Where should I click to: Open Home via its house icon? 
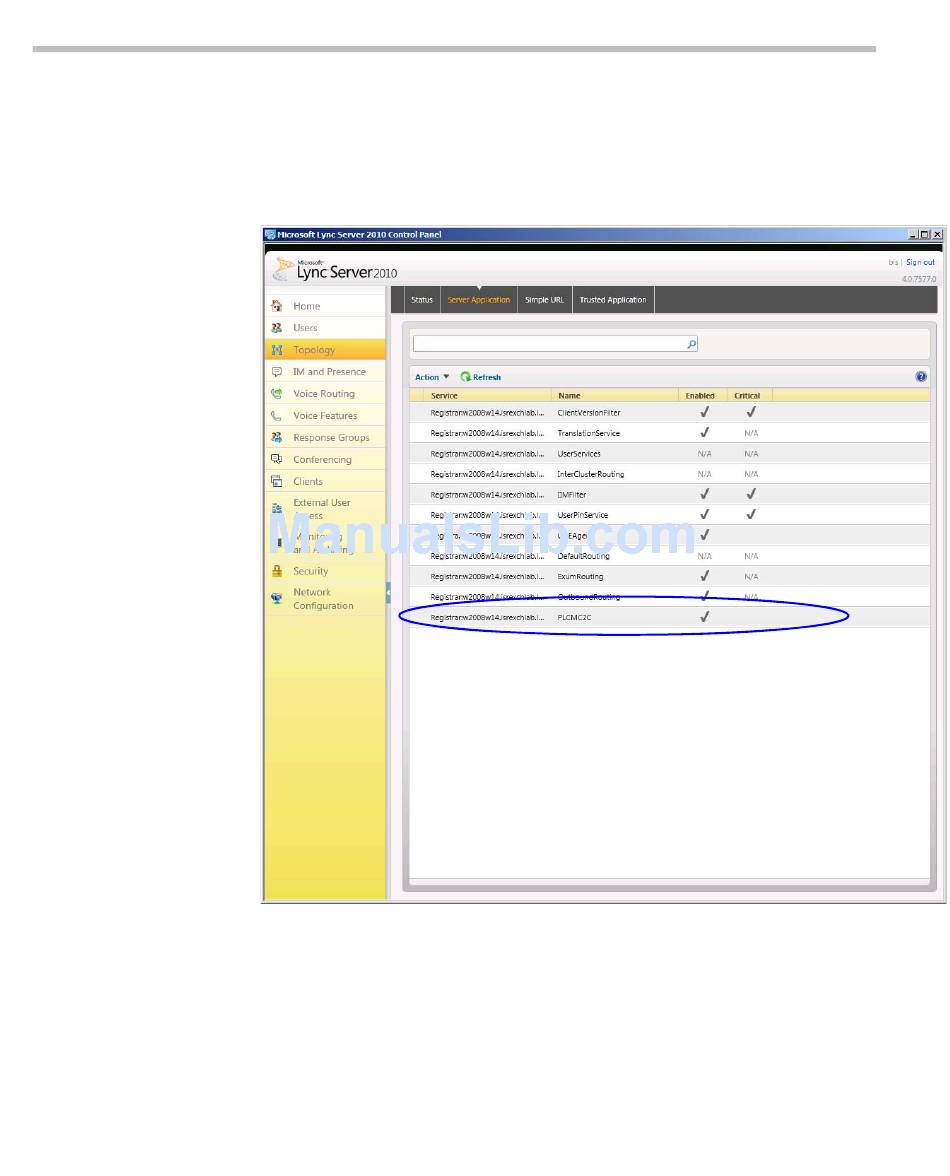click(x=277, y=306)
